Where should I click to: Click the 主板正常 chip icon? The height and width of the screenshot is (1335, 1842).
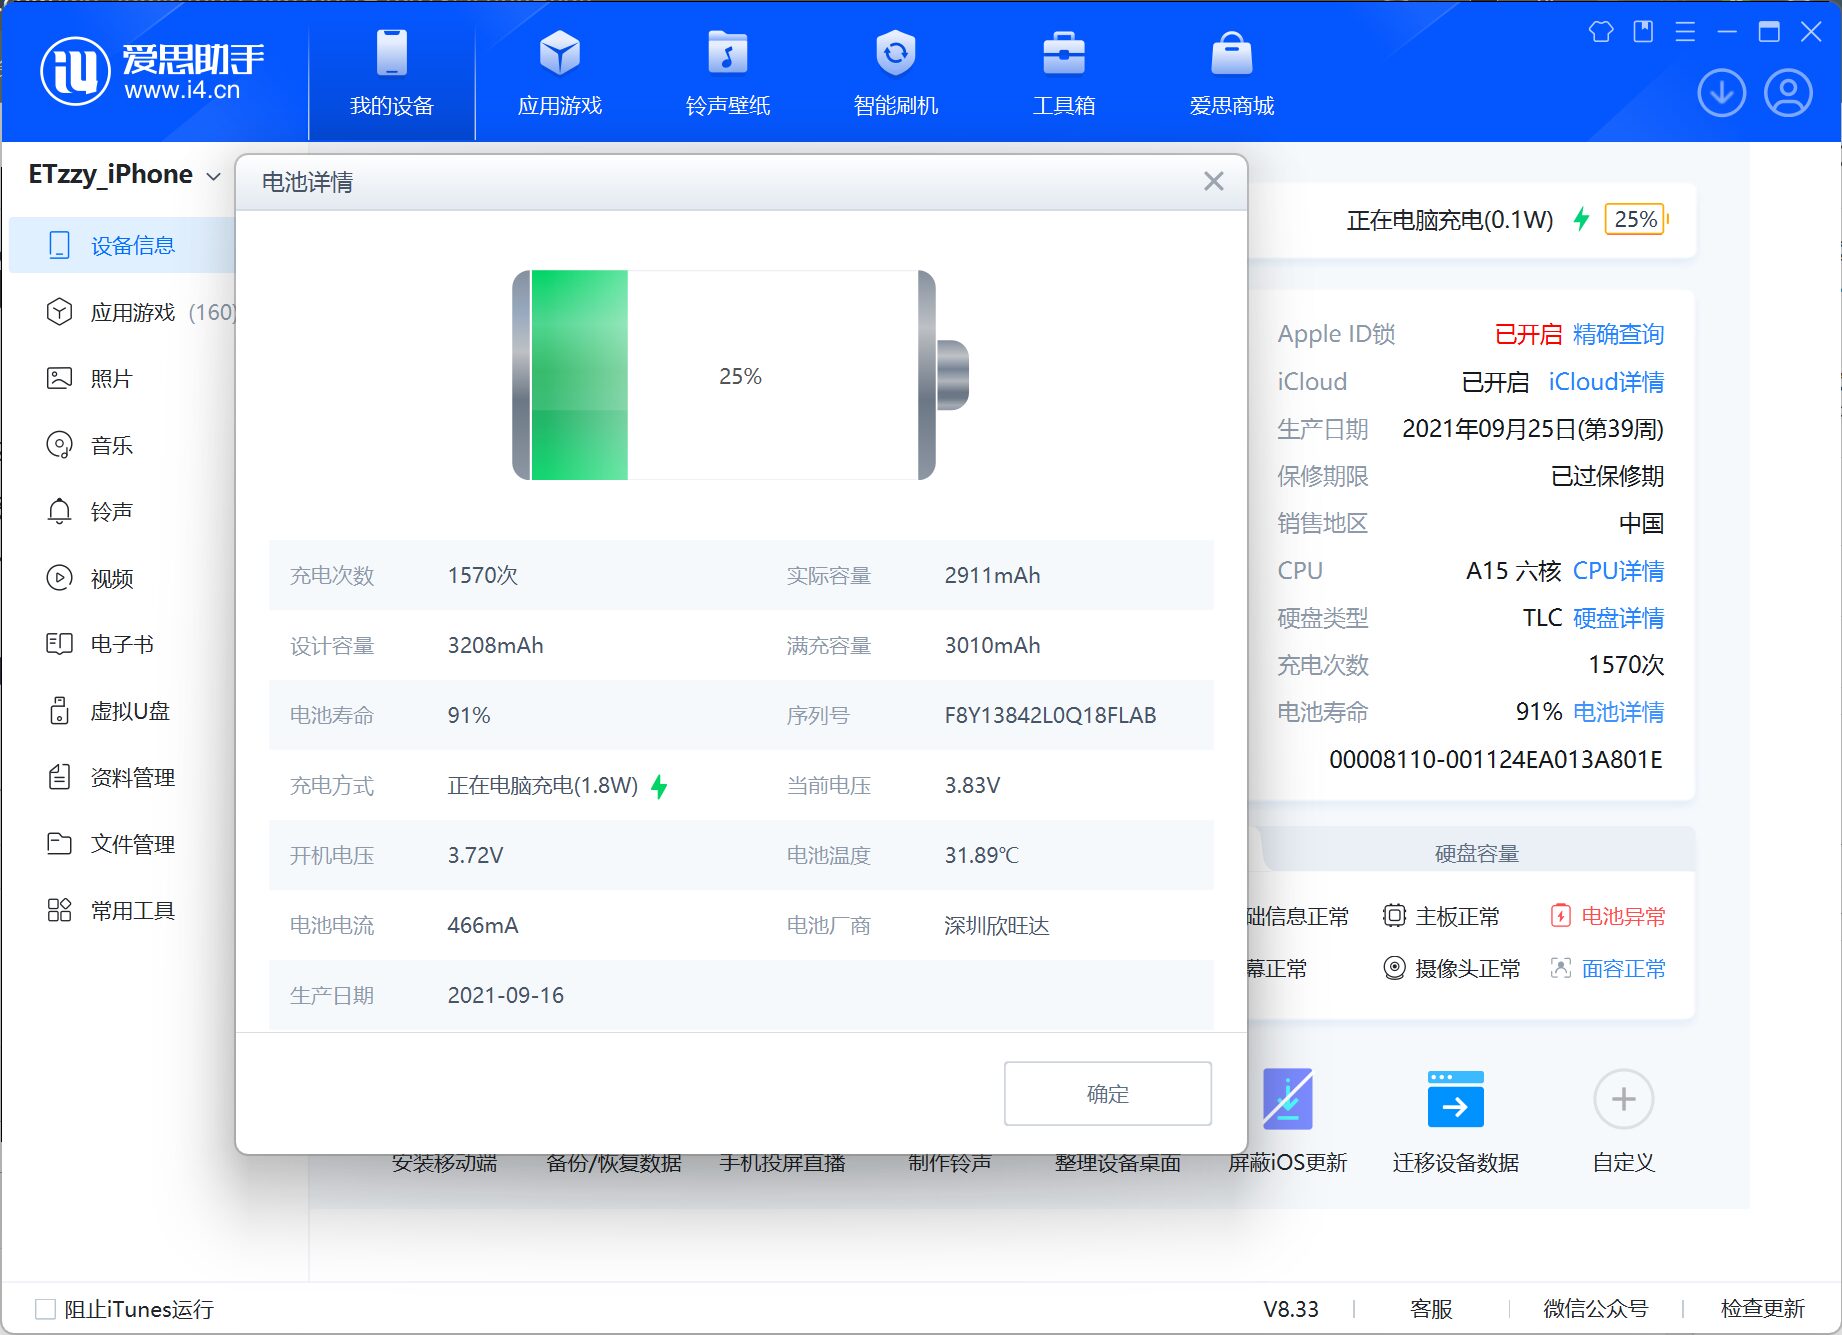[1394, 916]
